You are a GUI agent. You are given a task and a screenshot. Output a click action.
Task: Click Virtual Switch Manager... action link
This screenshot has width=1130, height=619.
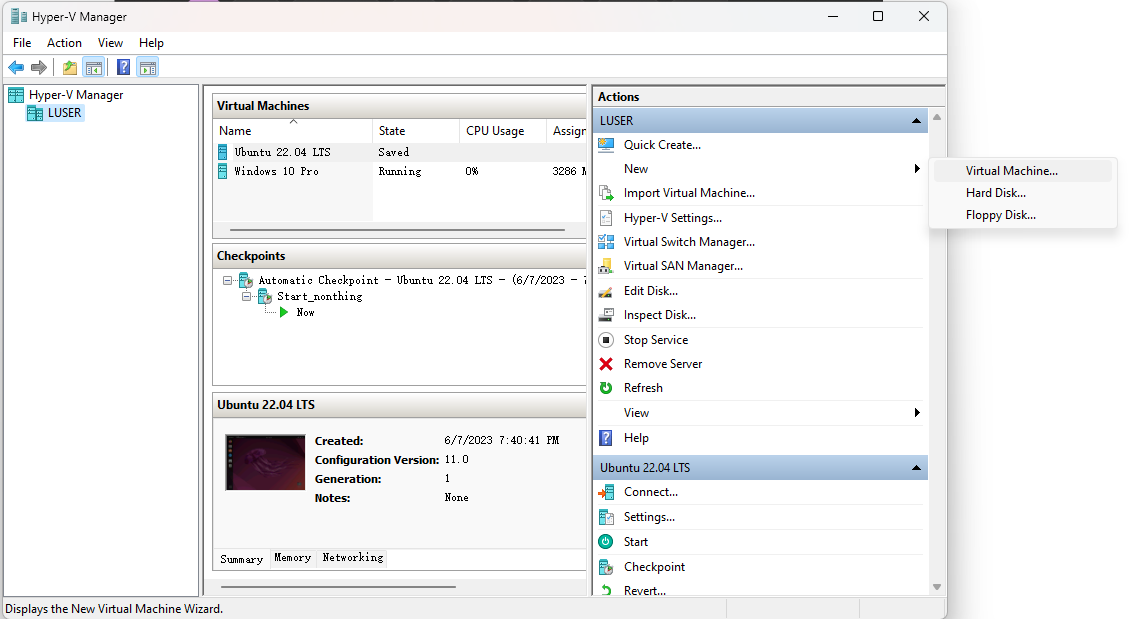[x=690, y=242]
